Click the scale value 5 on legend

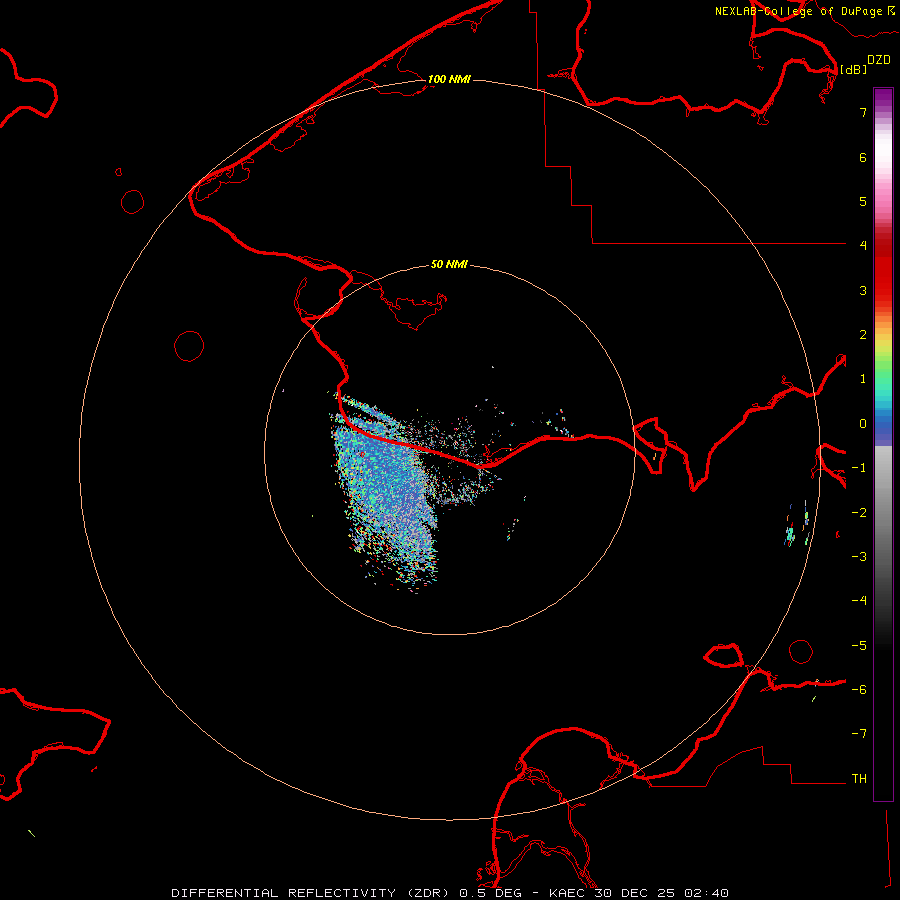863,201
